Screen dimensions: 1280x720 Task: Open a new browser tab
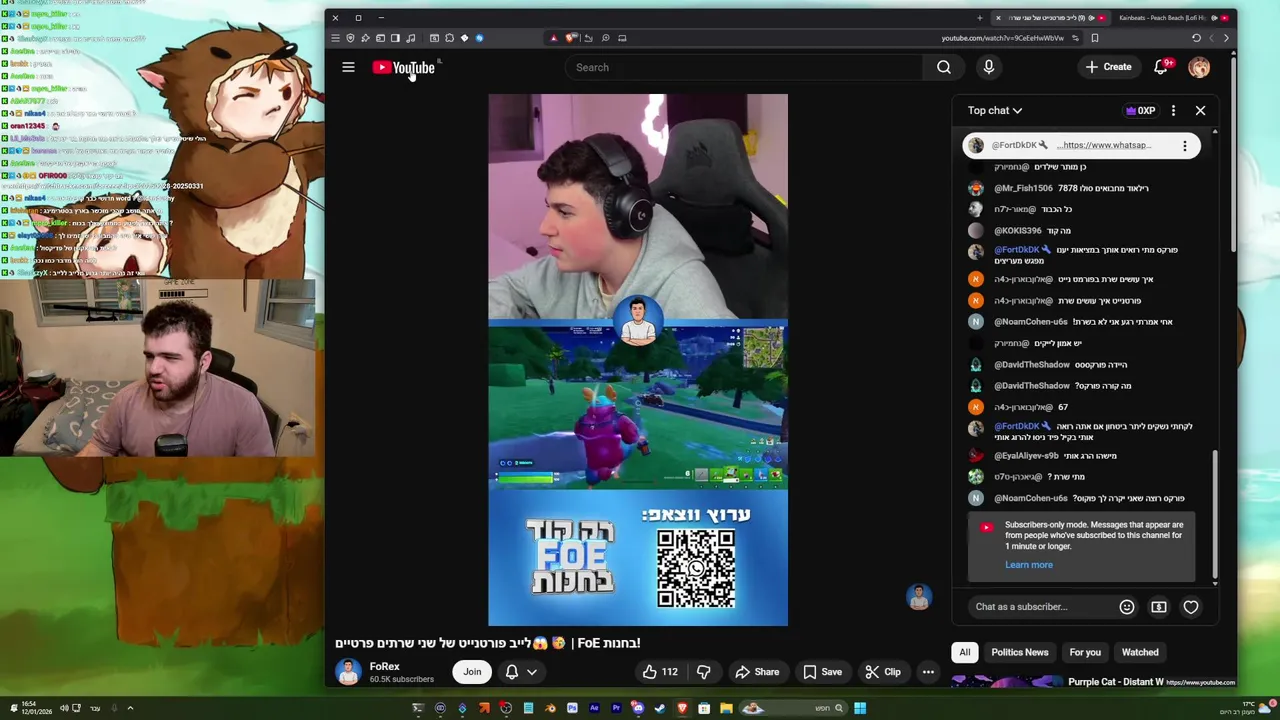[x=980, y=18]
